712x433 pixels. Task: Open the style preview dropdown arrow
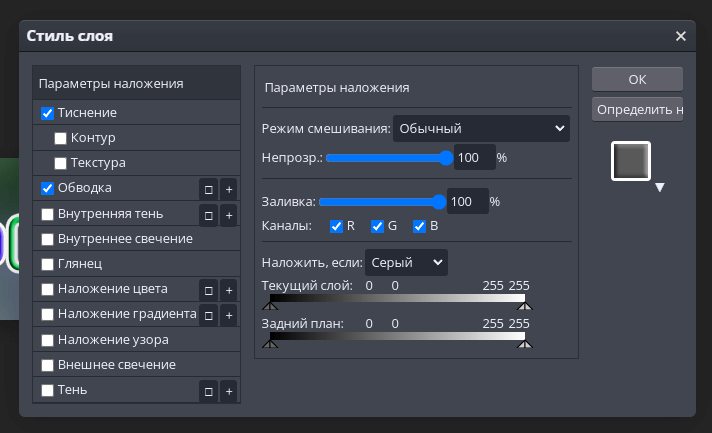click(x=660, y=187)
